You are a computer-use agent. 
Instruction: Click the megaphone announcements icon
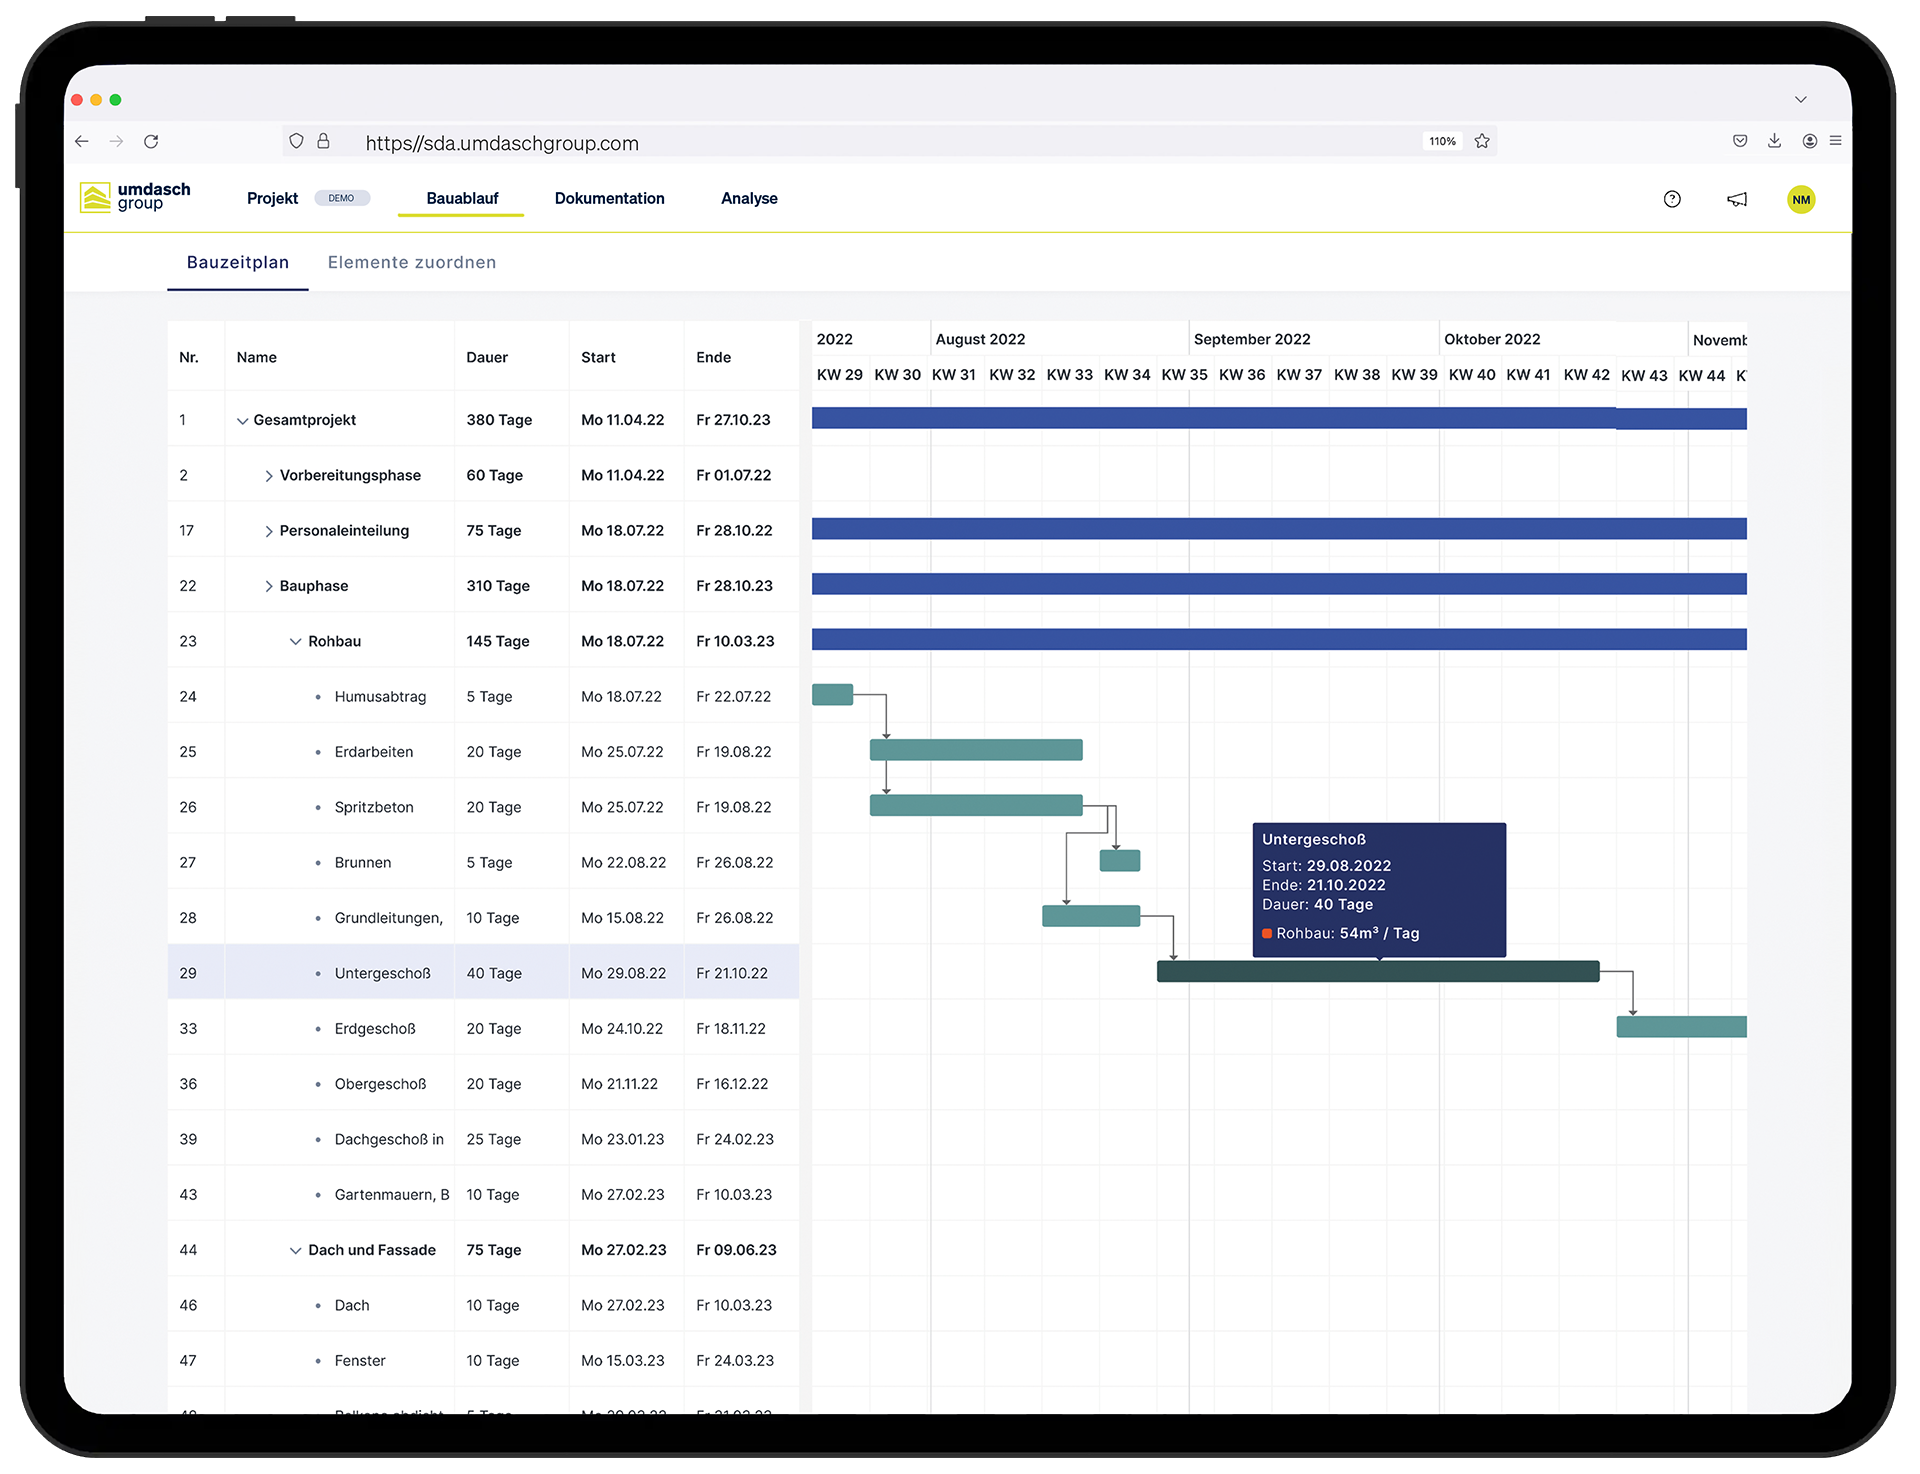(1737, 198)
